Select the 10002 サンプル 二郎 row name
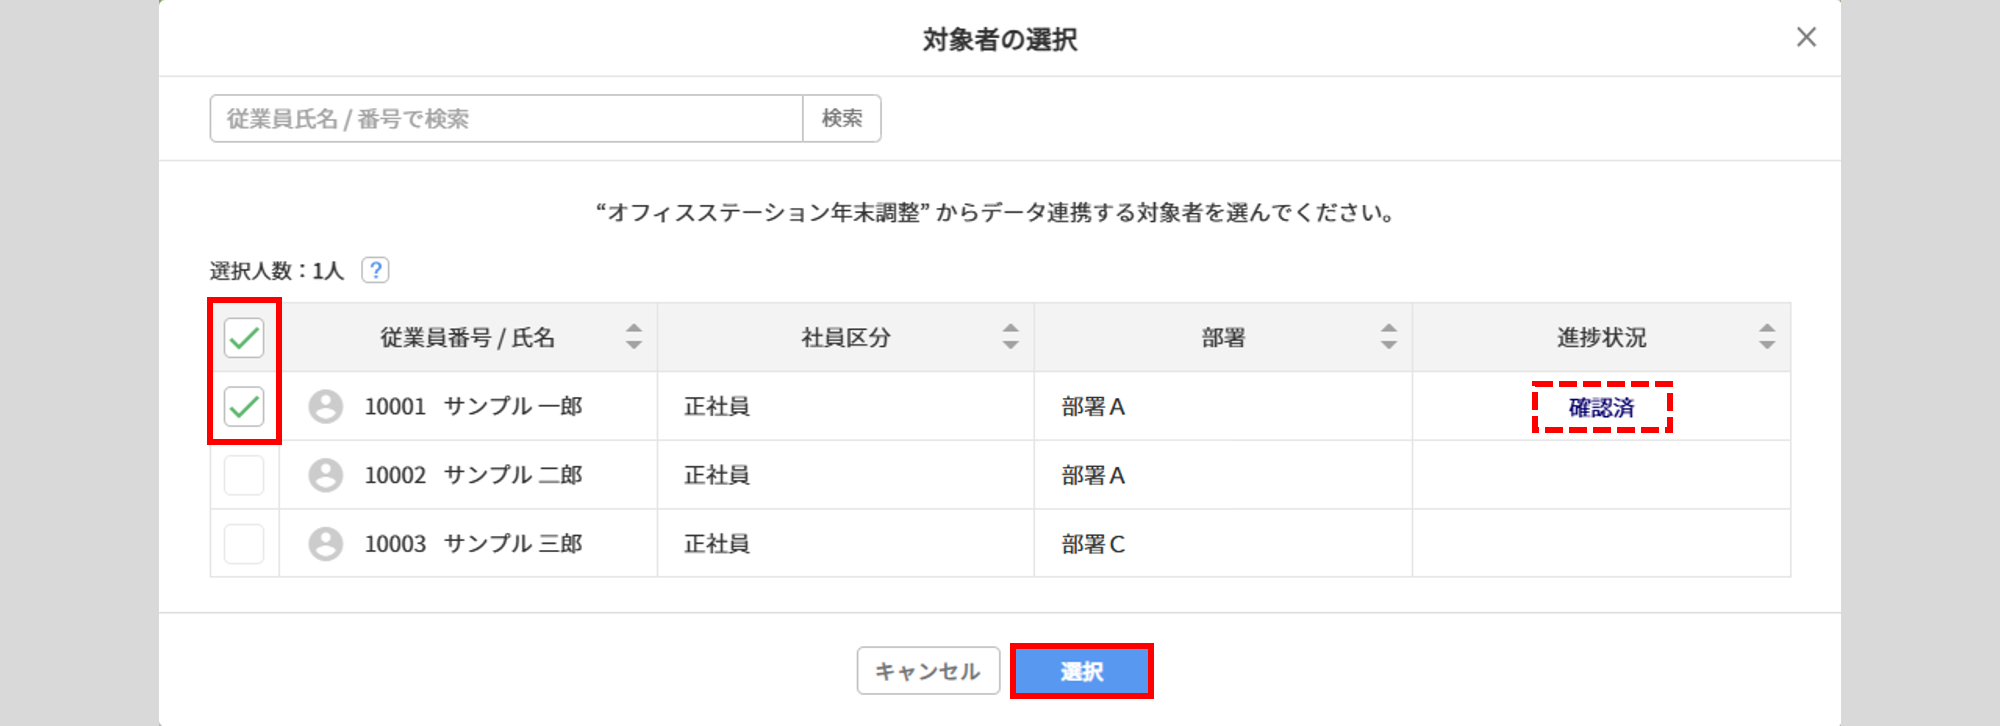 coord(473,475)
